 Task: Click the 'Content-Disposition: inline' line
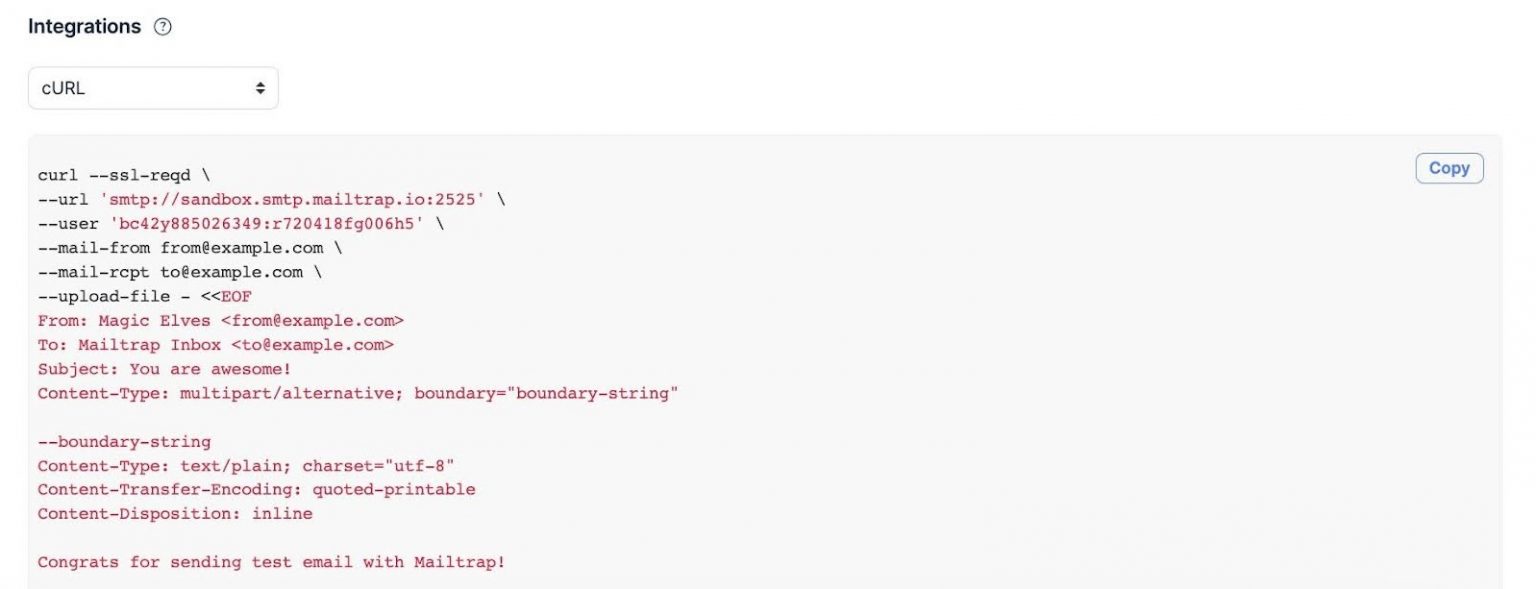coord(175,514)
